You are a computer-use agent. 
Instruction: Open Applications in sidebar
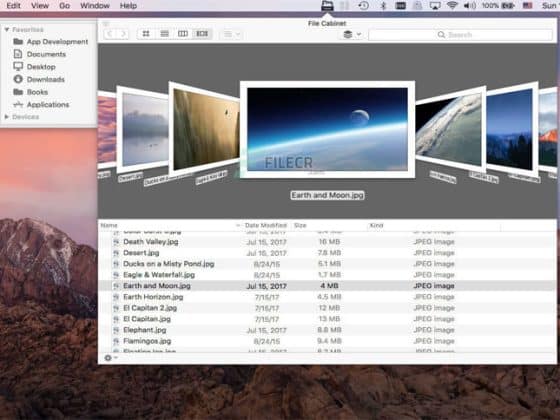pyautogui.click(x=41, y=105)
